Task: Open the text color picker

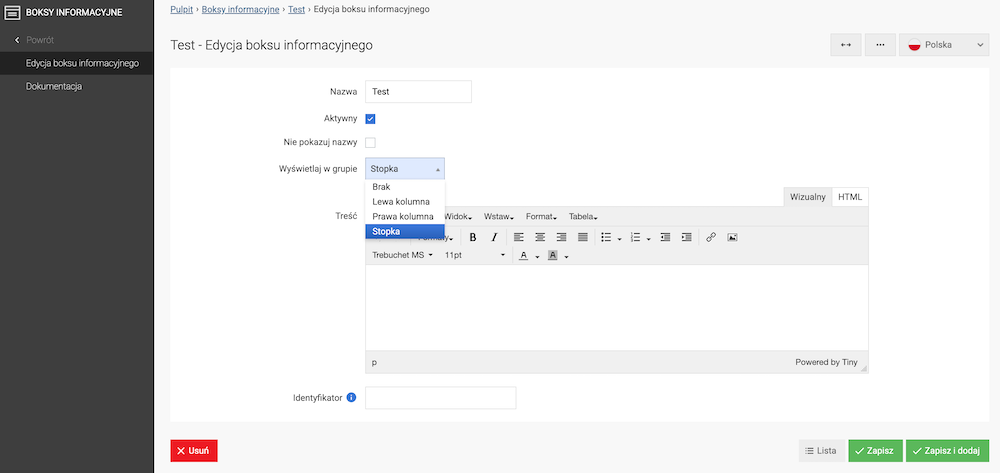Action: [523, 256]
